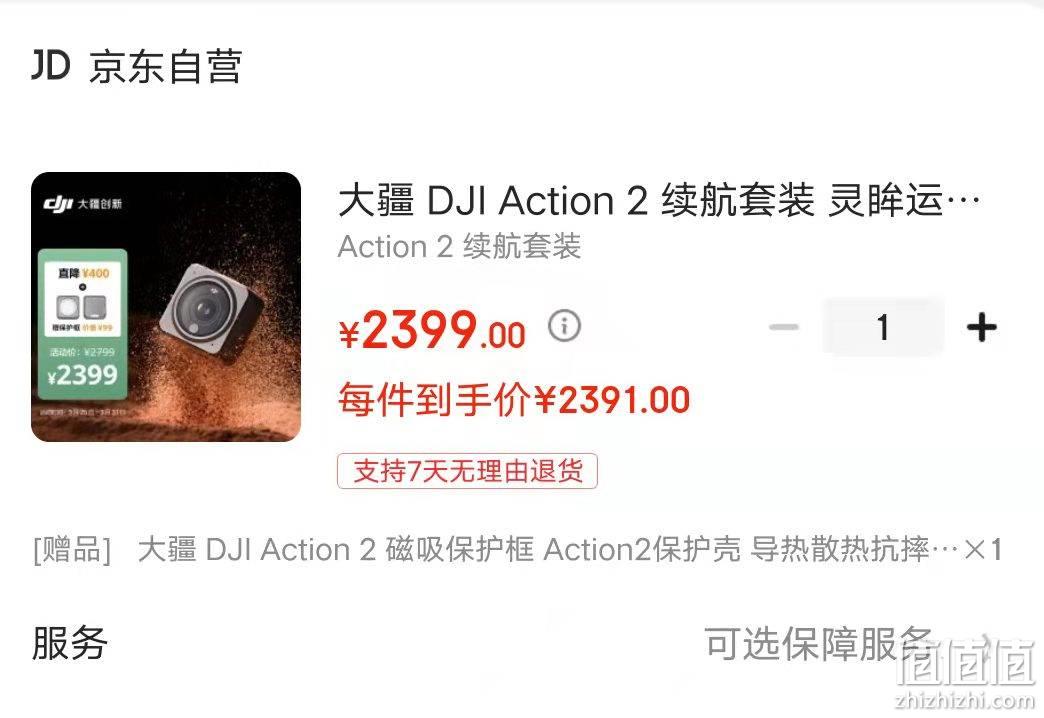Click the 支持7天无理由退货 tag
This screenshot has height=718, width=1044.
click(467, 471)
